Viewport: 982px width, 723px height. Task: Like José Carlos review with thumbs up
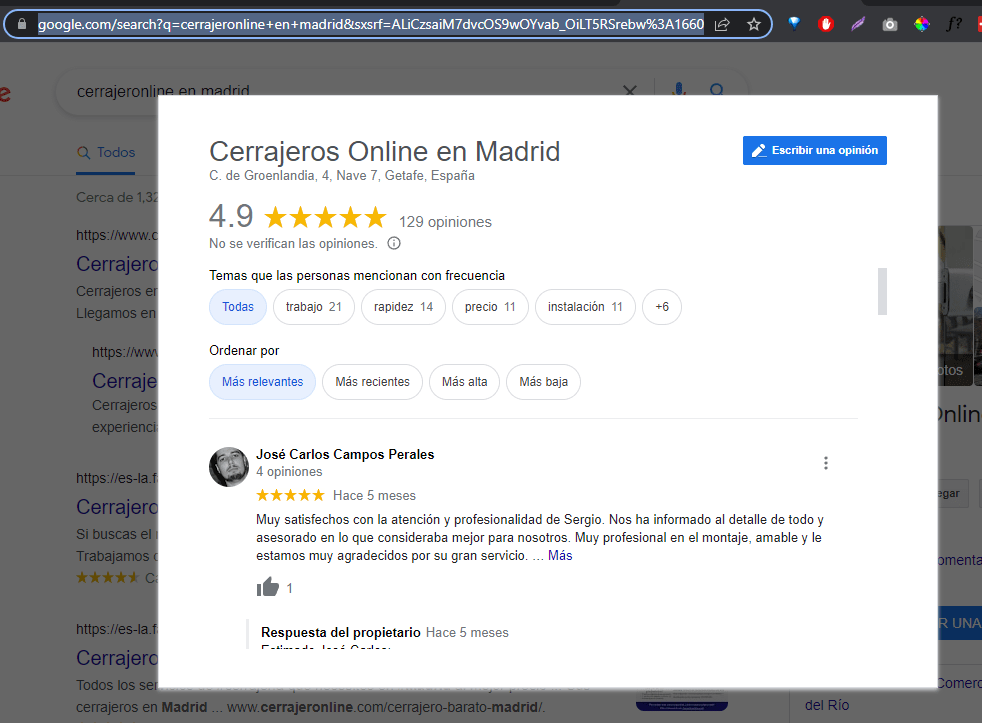[x=267, y=587]
